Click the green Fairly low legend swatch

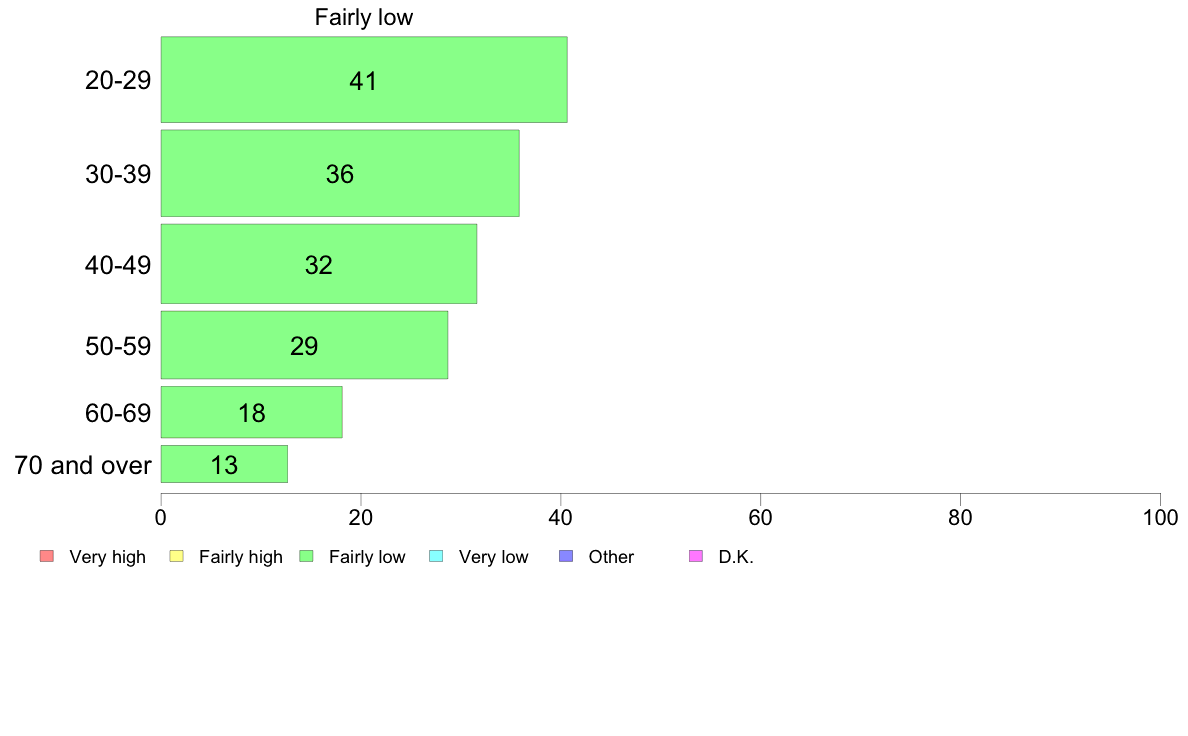click(307, 556)
